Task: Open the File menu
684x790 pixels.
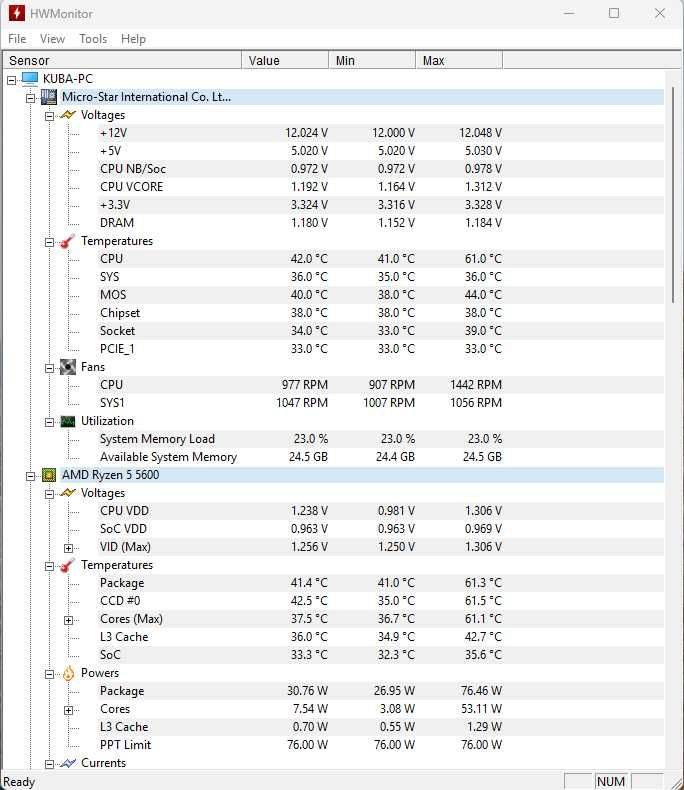Action: (17, 39)
